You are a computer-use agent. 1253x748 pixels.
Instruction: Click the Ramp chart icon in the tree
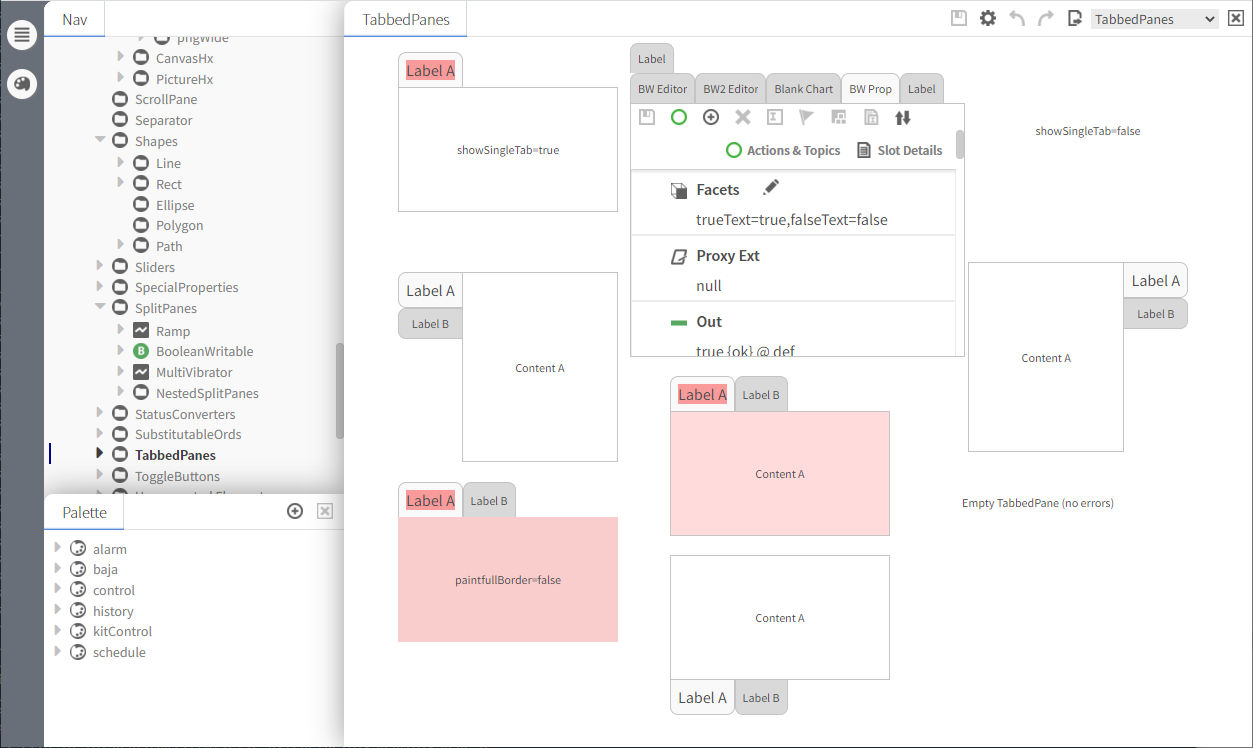point(141,330)
